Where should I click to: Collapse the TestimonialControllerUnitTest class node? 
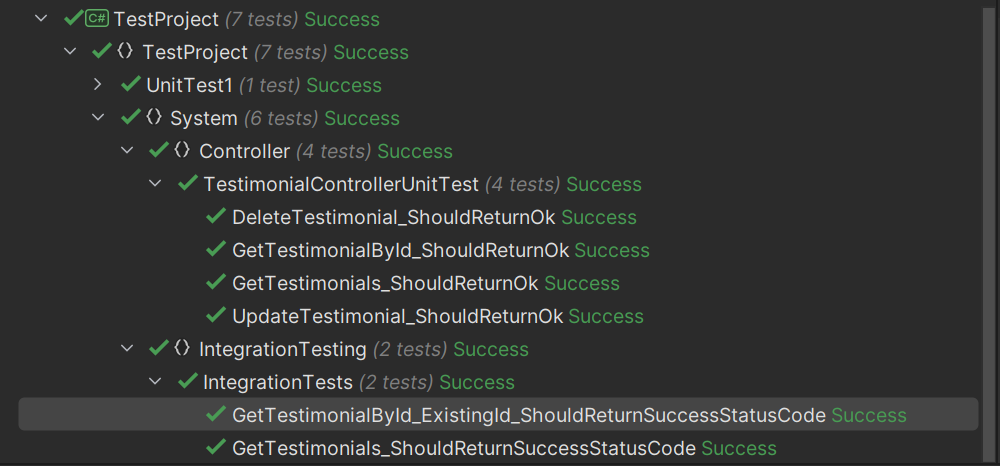pos(155,184)
